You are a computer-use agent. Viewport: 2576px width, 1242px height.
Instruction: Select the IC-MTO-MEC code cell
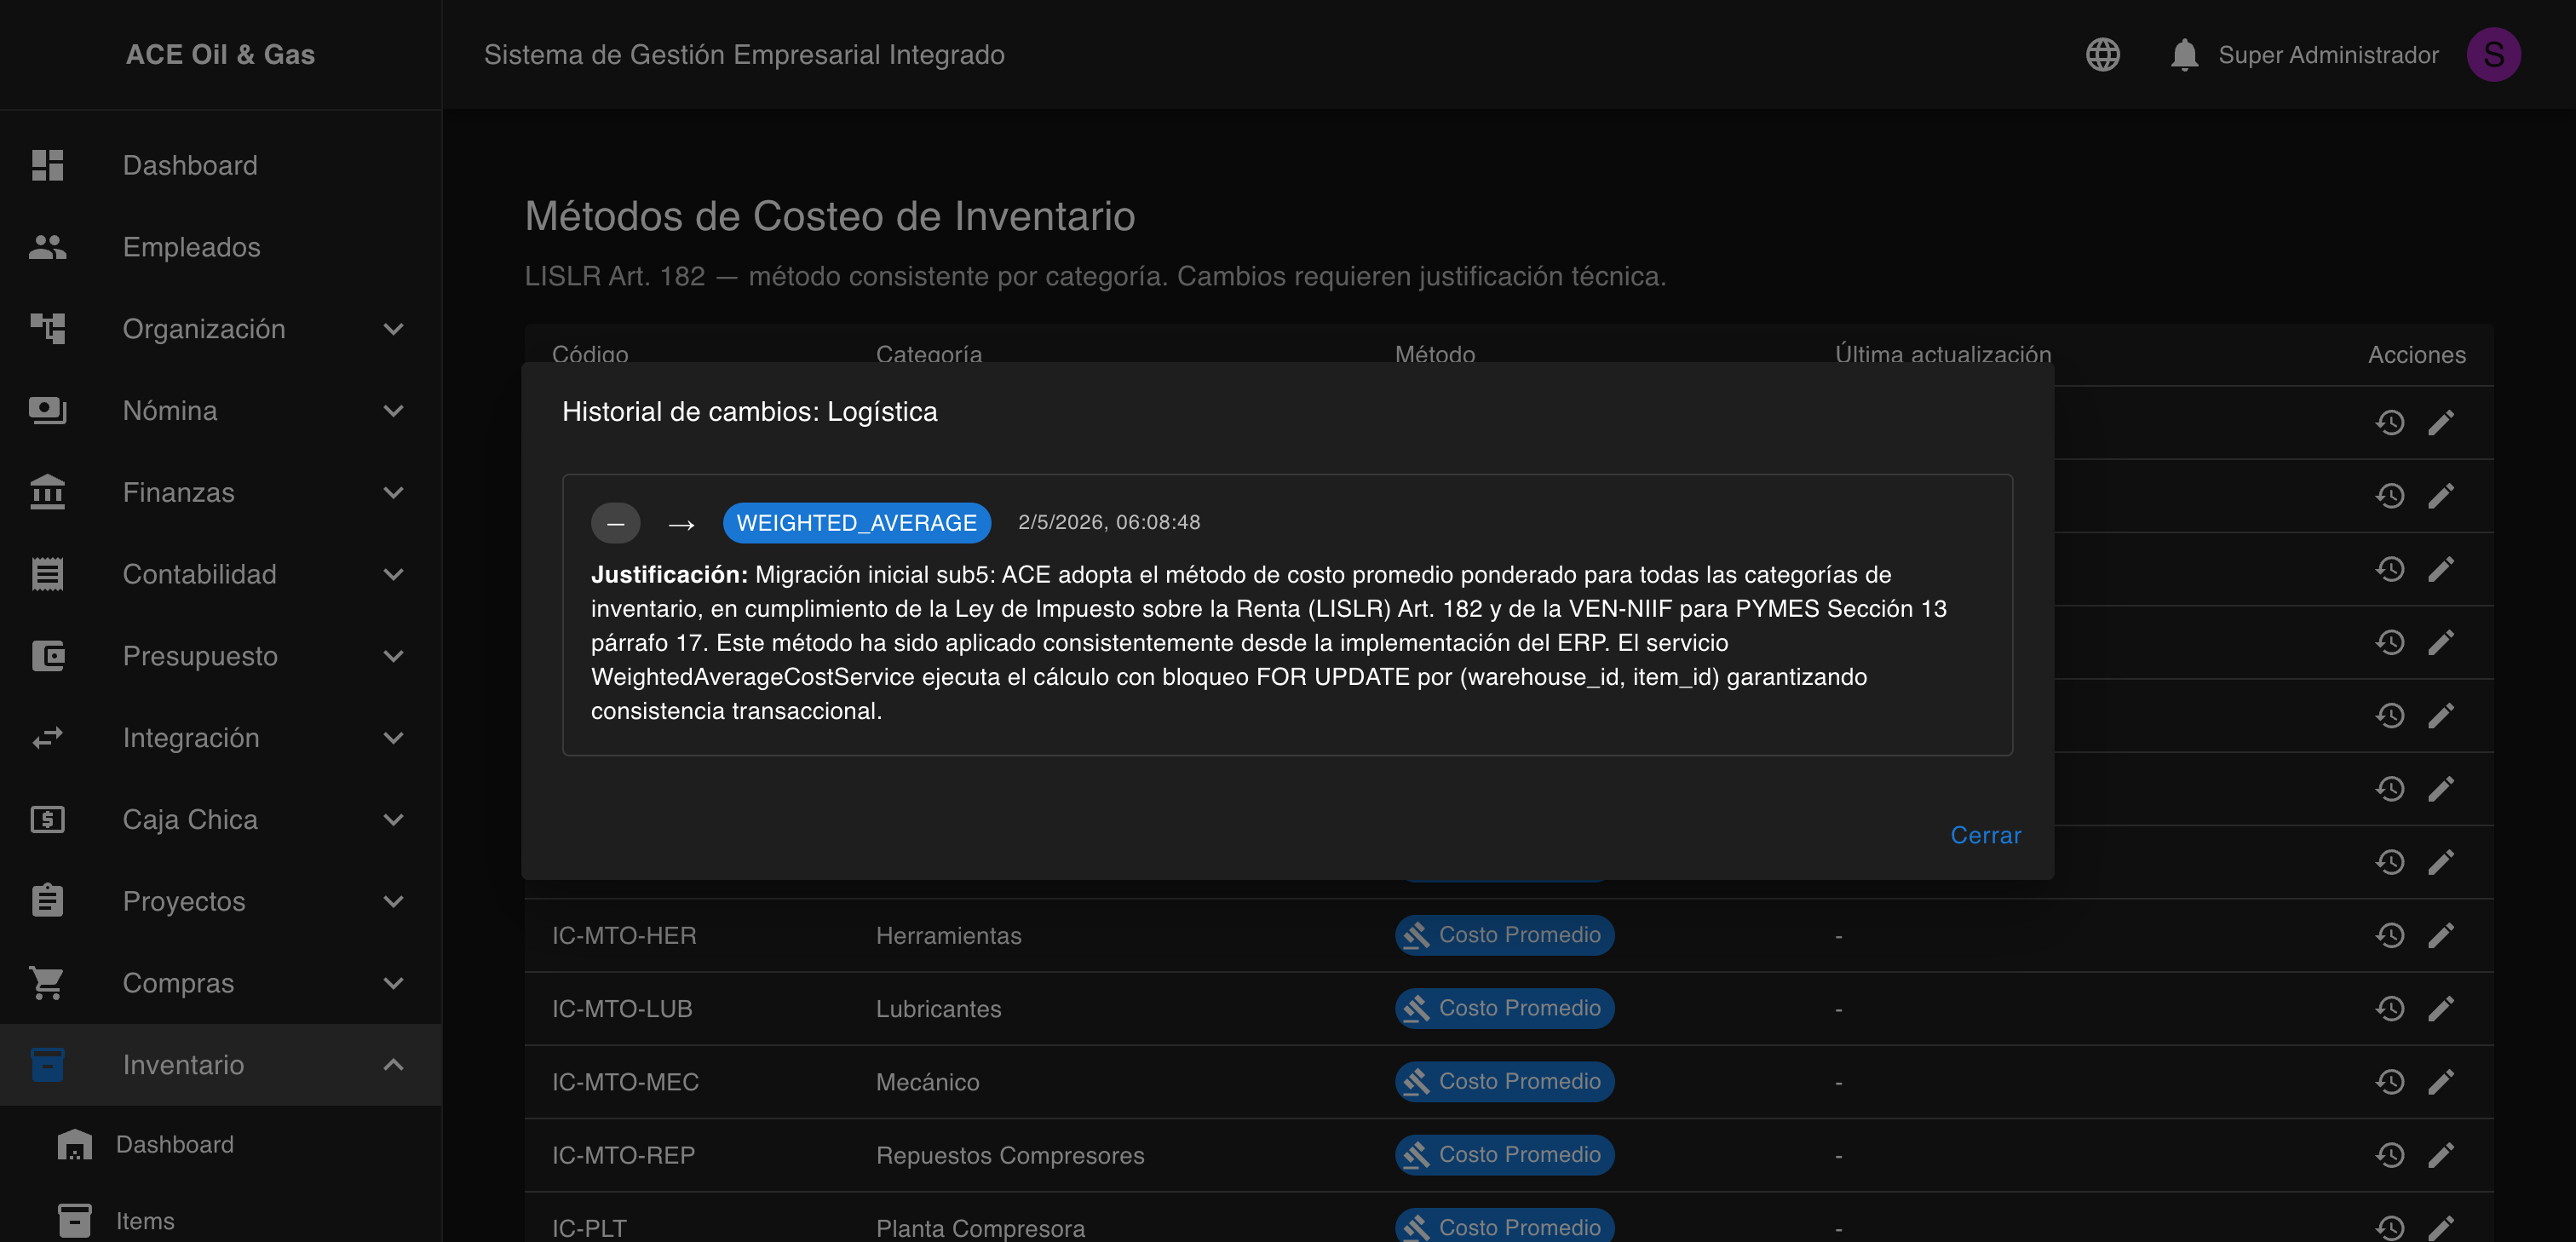625,1082
